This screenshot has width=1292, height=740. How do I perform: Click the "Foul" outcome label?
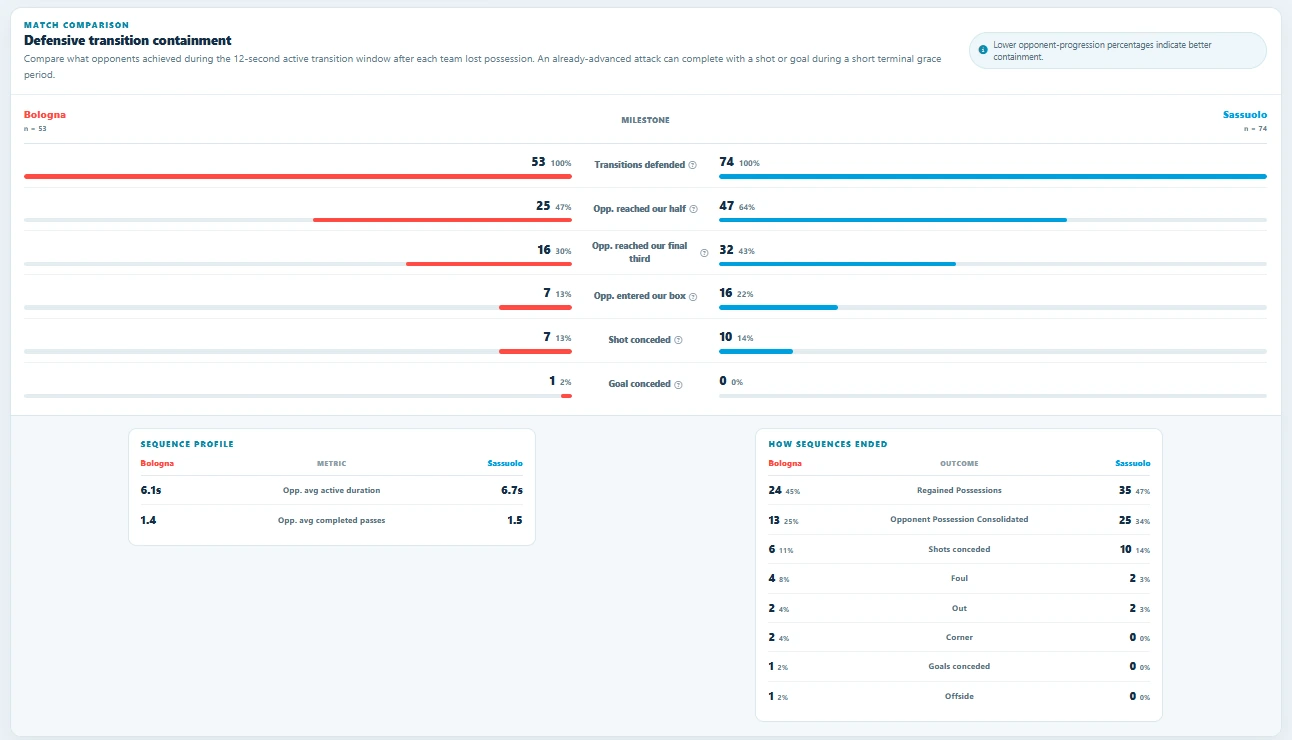(x=959, y=579)
